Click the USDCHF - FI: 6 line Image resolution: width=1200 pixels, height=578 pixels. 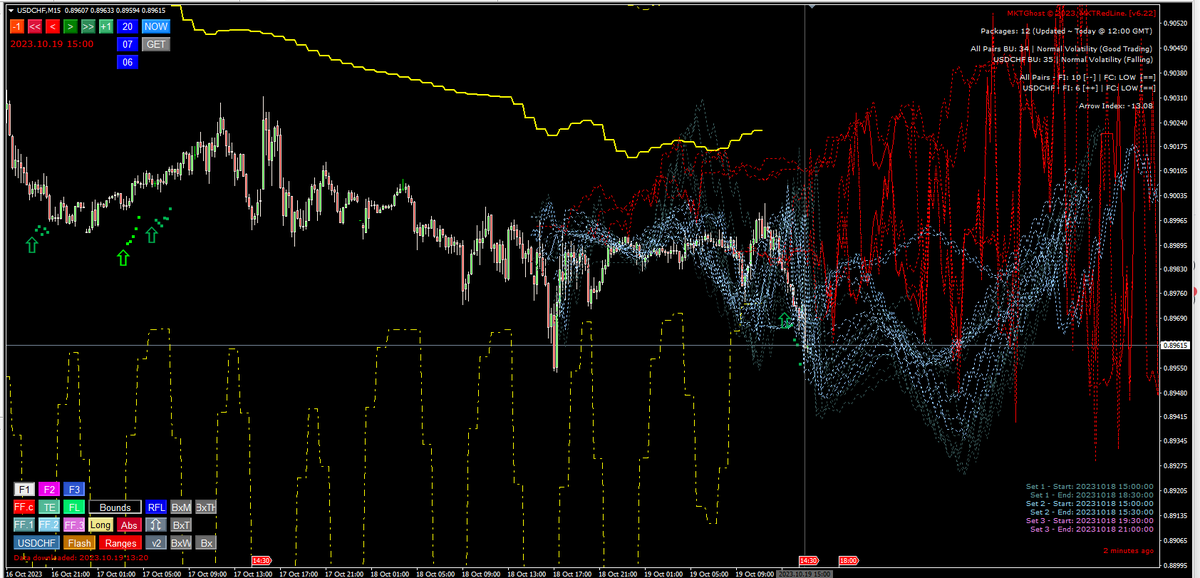(1088, 89)
